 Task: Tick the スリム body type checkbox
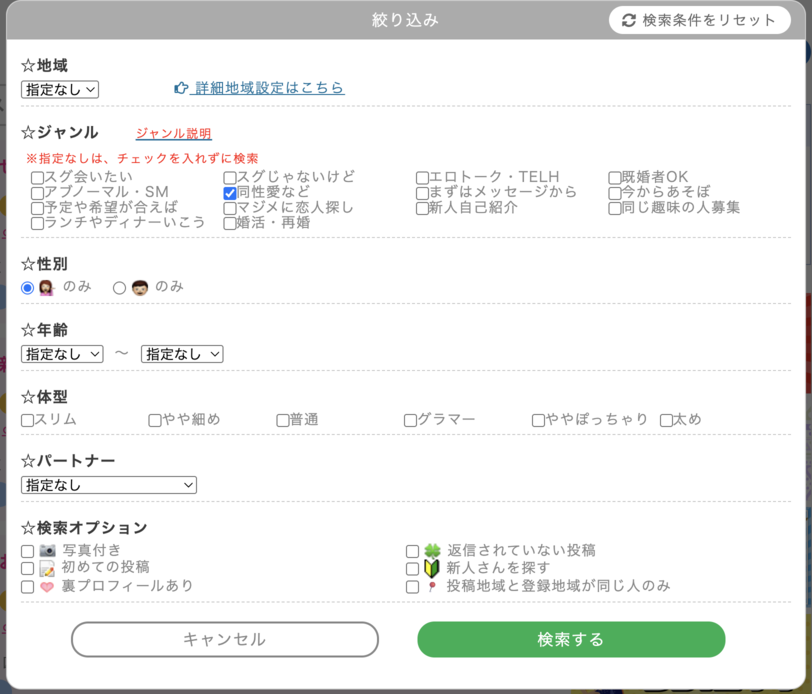click(x=28, y=421)
